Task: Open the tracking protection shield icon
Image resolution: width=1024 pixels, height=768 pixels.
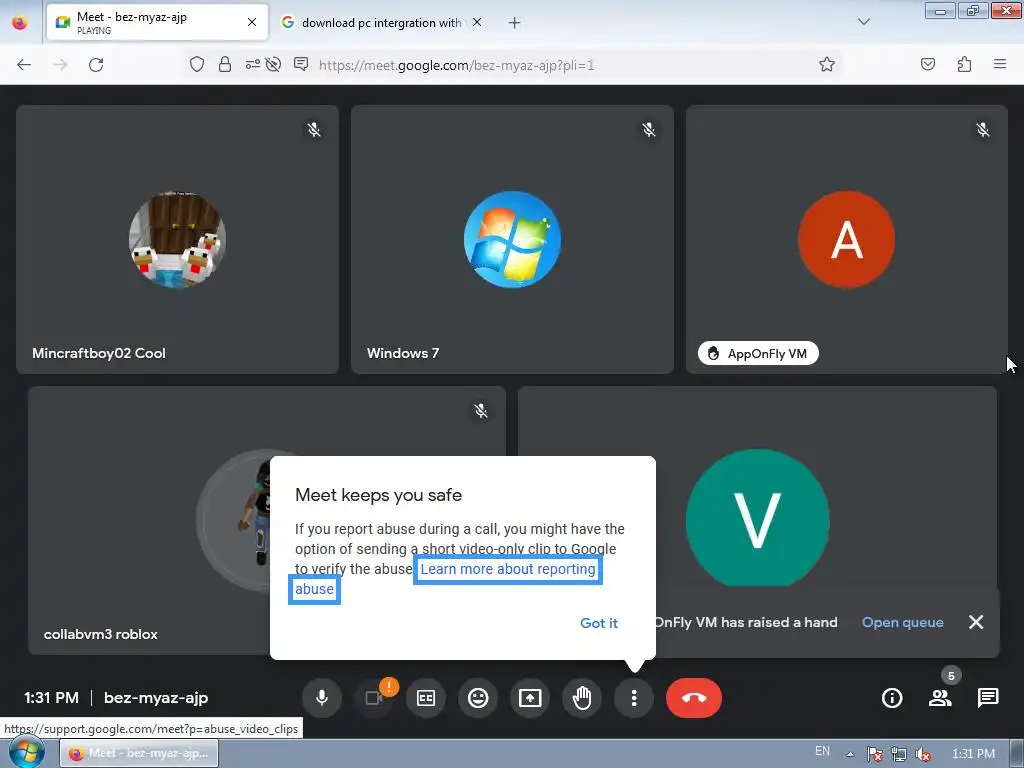Action: (197, 64)
